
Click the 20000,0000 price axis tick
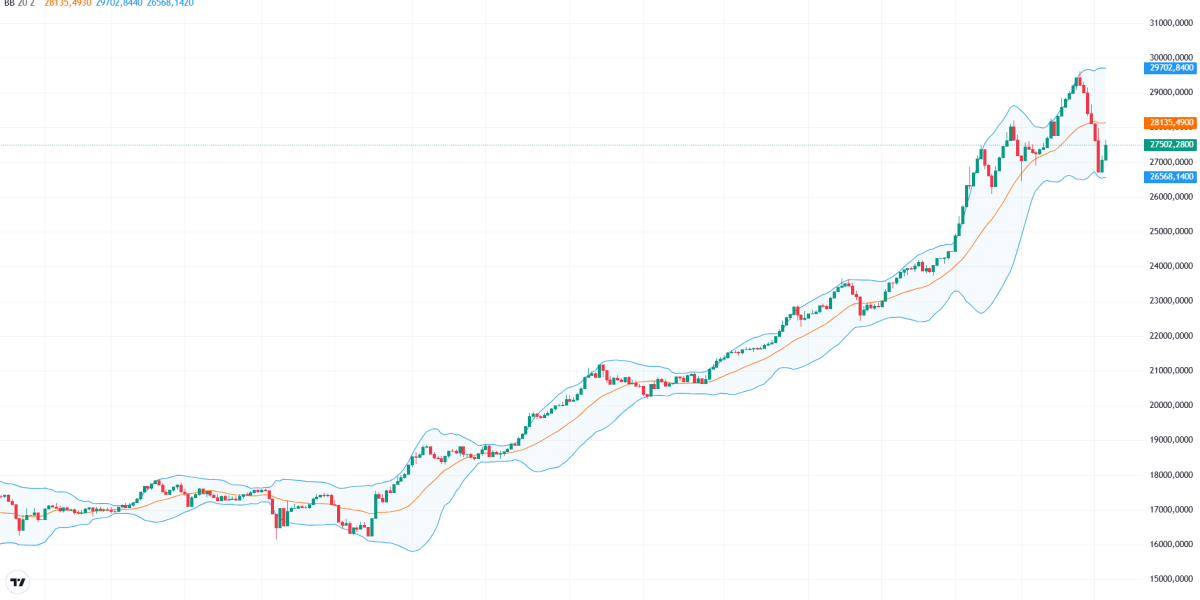[1172, 405]
